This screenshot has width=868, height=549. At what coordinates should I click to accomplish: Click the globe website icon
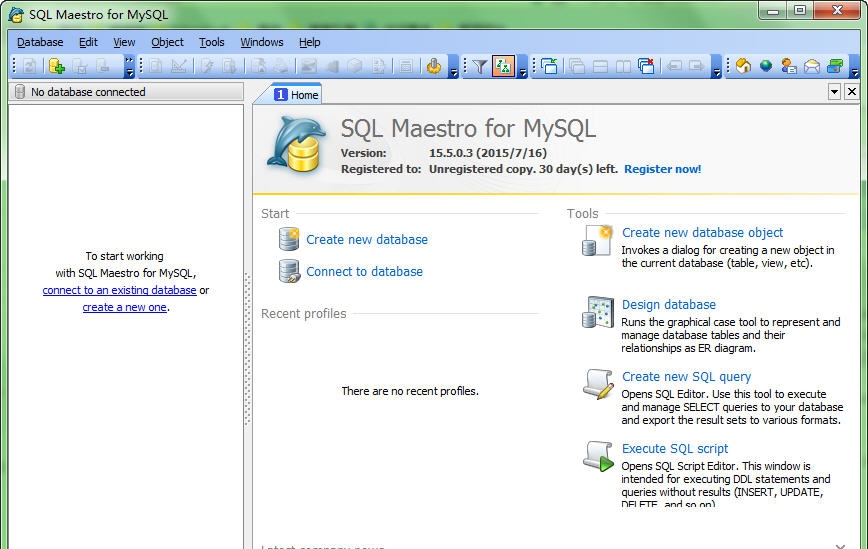(766, 66)
